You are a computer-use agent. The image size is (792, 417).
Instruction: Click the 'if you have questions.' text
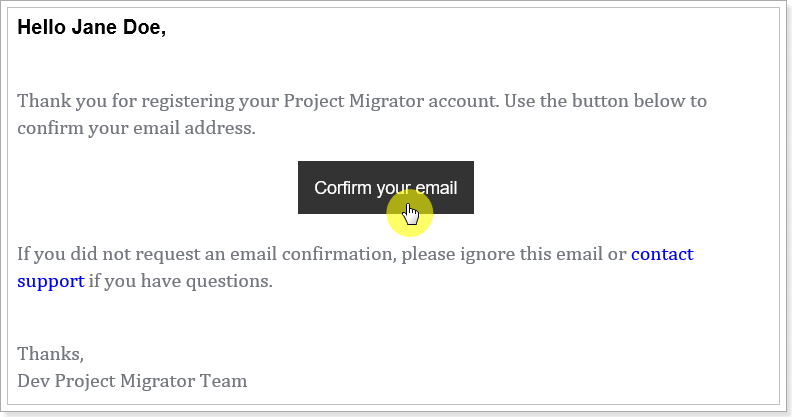(x=180, y=281)
